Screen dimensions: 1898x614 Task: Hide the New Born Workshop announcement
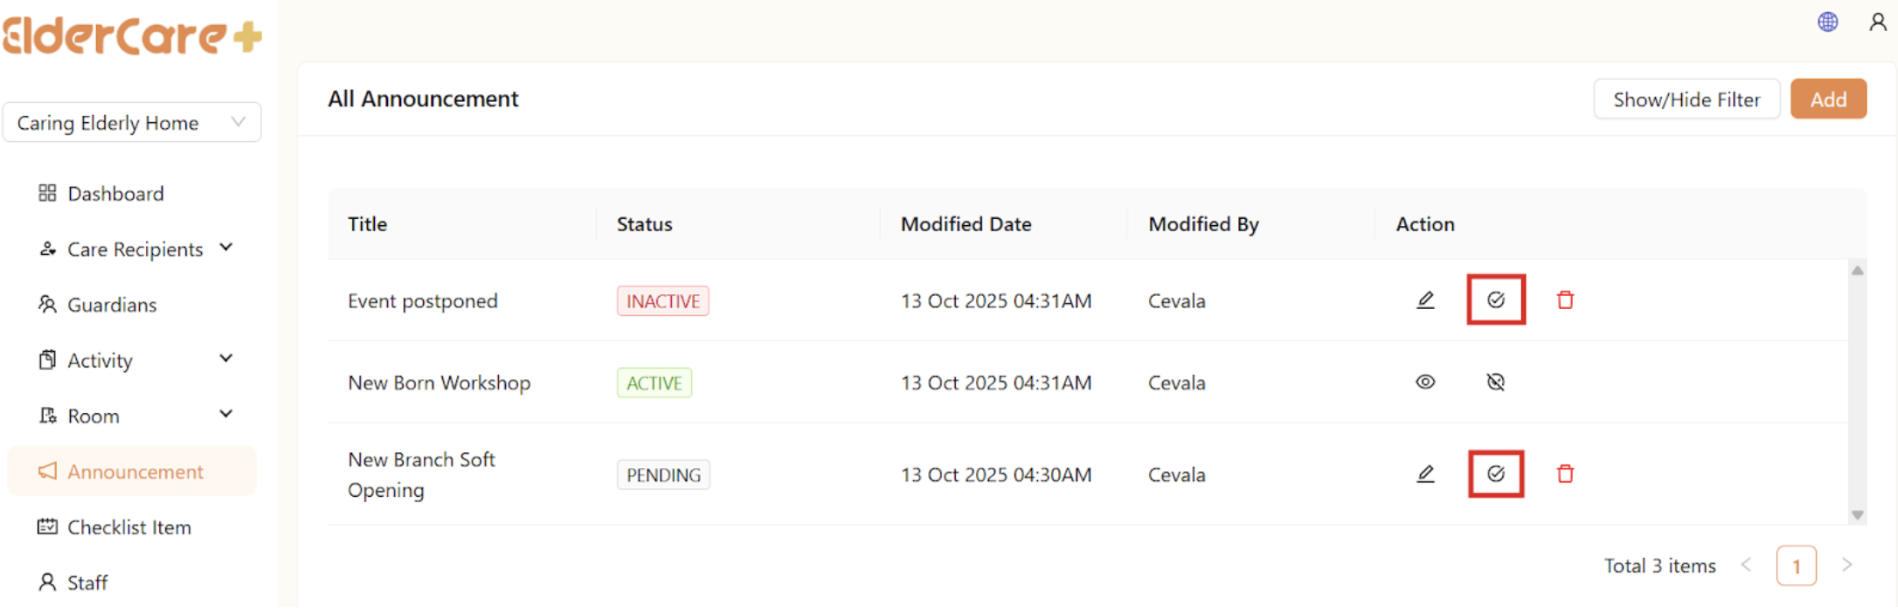[1495, 382]
